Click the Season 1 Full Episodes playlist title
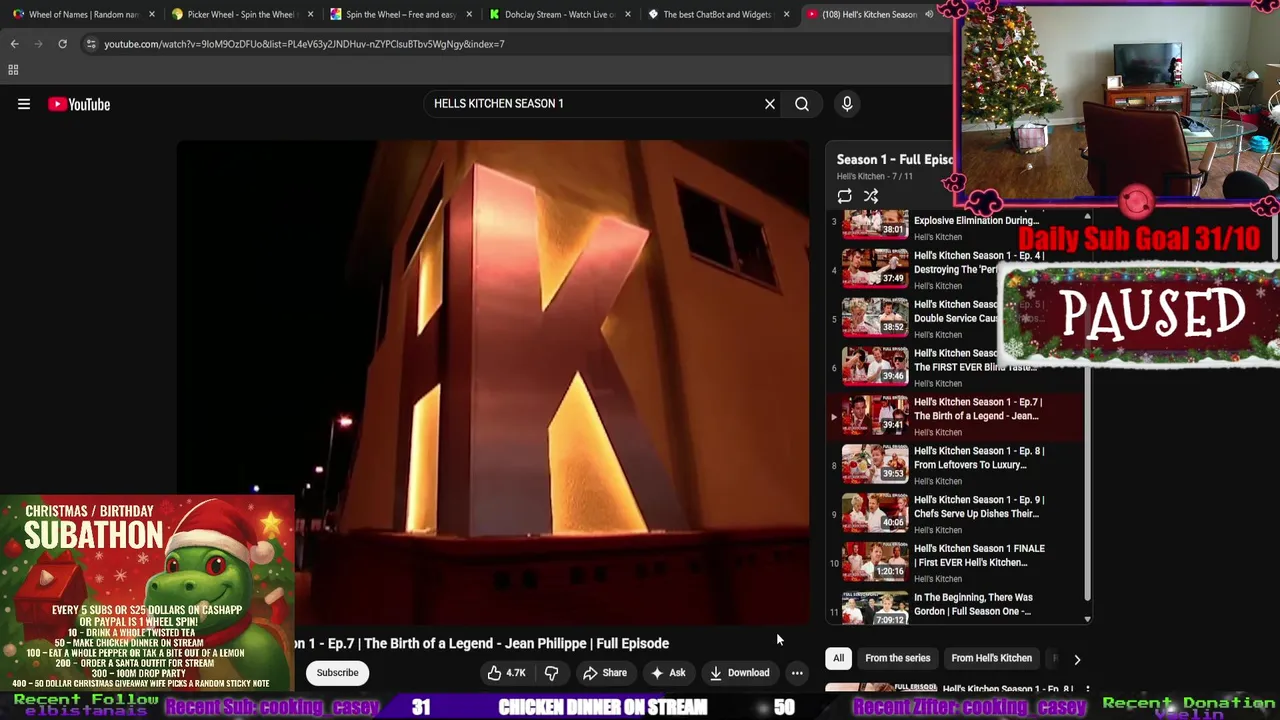 894,159
